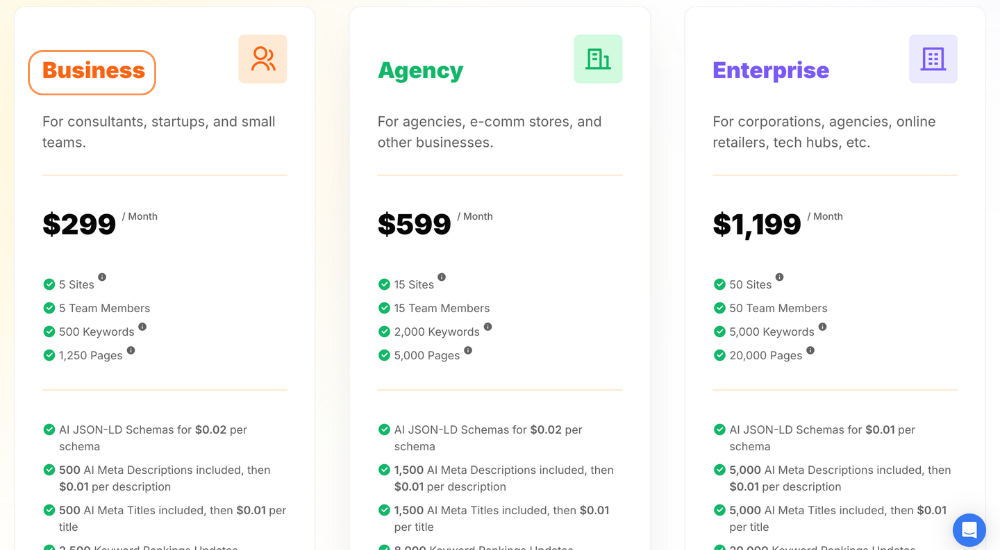The image size is (1000, 550).
Task: Click green checkmark beside 5 Team Members
Action: 49,308
